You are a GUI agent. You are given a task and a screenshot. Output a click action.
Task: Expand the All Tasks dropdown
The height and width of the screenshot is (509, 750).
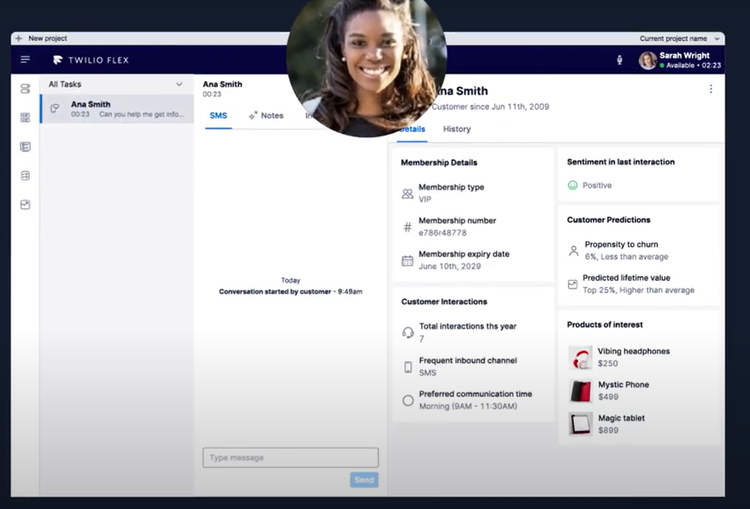[x=179, y=85]
